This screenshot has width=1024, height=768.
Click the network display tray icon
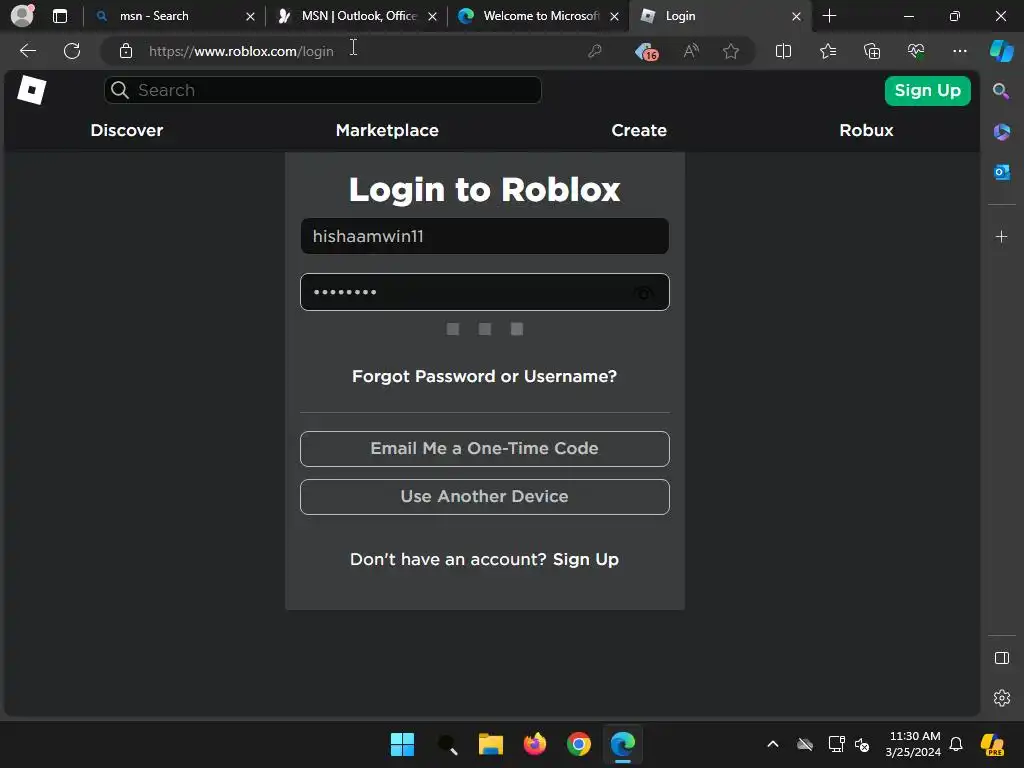pyautogui.click(x=836, y=744)
